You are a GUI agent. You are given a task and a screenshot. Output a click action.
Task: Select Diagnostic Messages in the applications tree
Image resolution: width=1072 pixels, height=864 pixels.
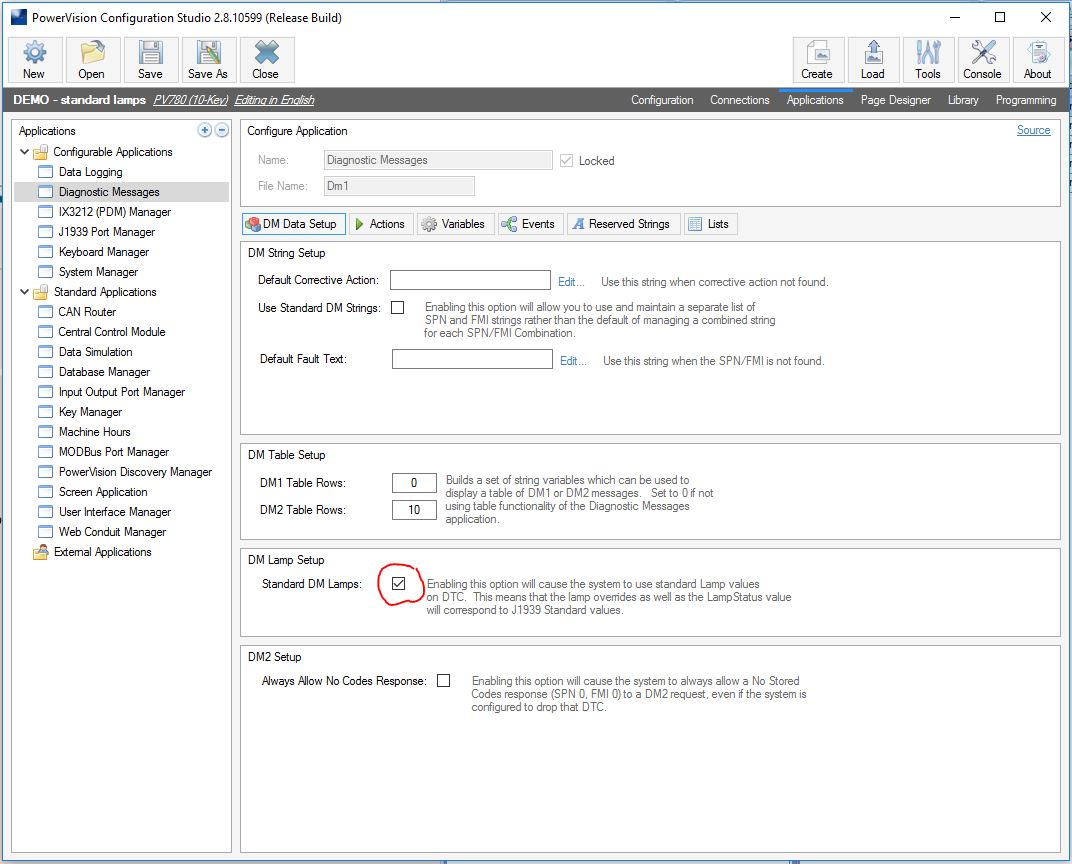[122, 192]
